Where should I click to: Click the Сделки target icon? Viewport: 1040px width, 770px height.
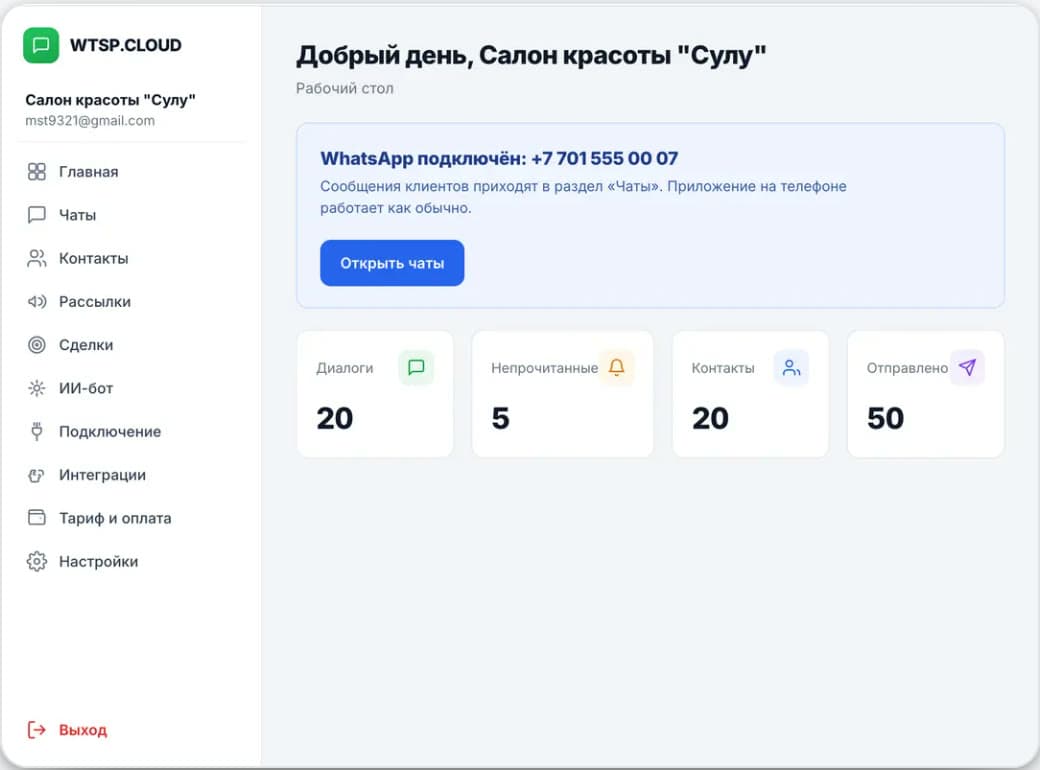coord(36,345)
